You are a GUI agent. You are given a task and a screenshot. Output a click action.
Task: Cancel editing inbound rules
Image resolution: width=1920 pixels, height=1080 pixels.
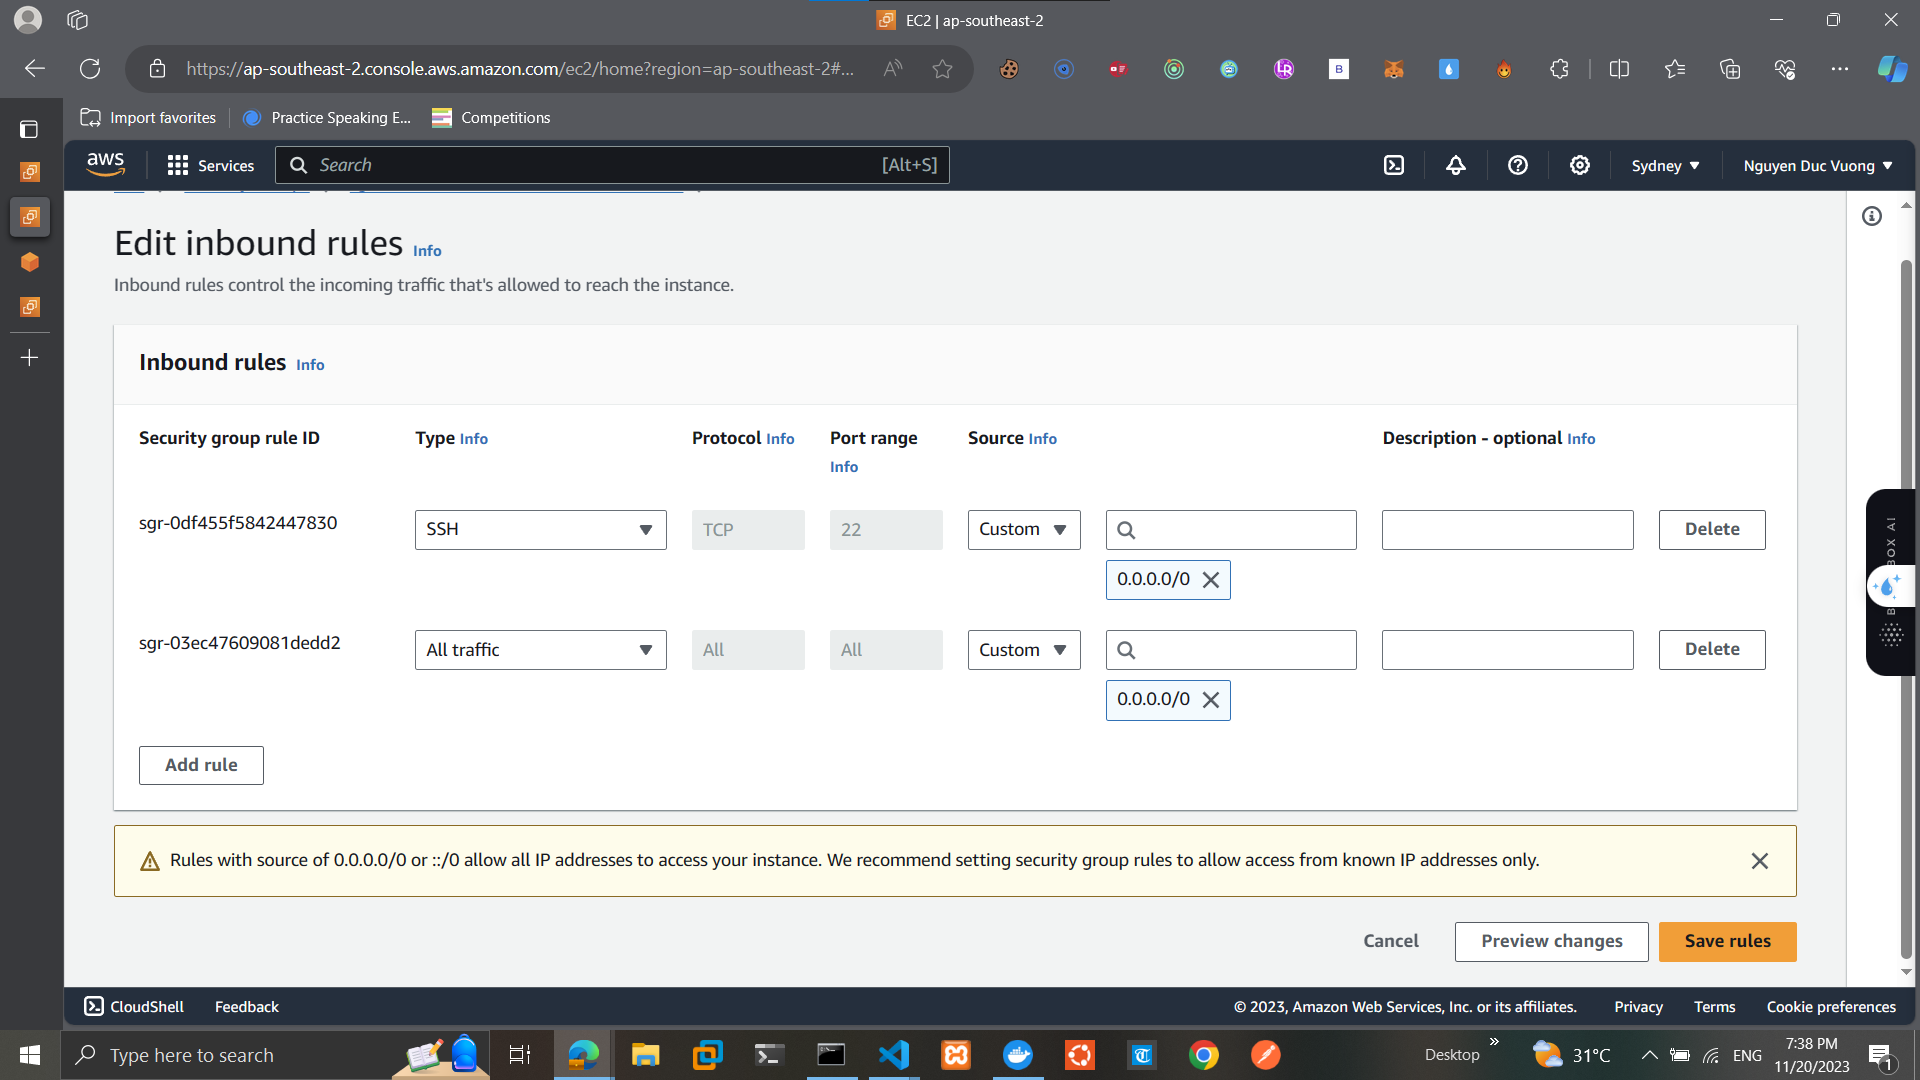click(1390, 942)
